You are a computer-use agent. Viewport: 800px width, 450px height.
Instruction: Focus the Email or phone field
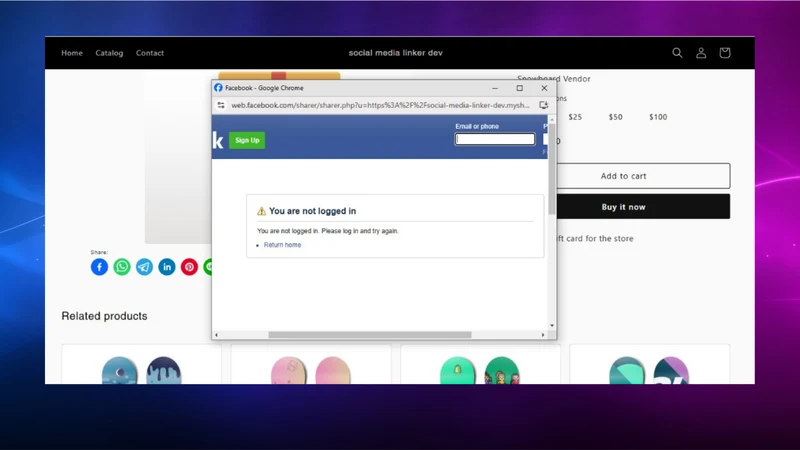pyautogui.click(x=495, y=139)
